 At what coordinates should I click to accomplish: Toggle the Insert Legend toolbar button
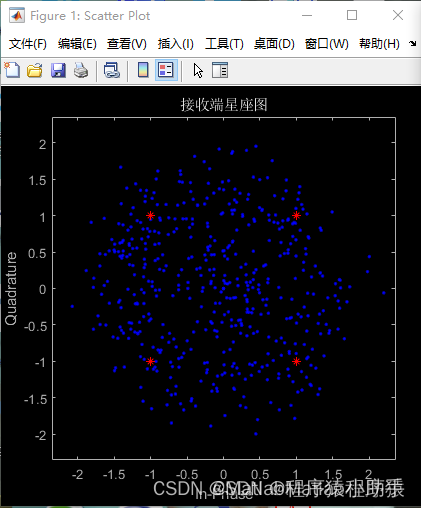coord(166,70)
